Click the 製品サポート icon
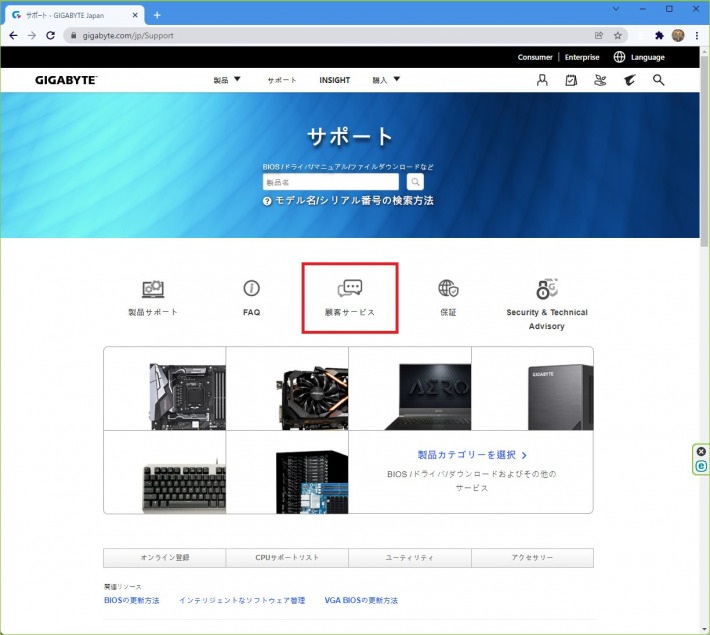The image size is (710, 635). coord(153,289)
